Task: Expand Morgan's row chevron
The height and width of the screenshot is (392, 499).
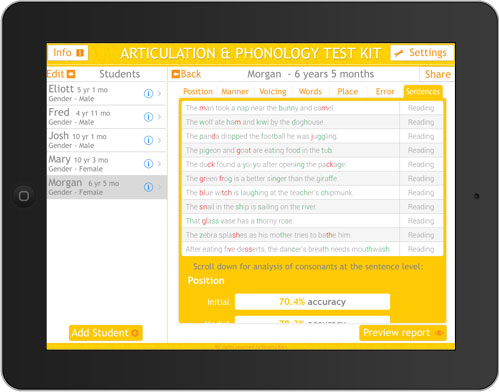Action: pyautogui.click(x=159, y=187)
